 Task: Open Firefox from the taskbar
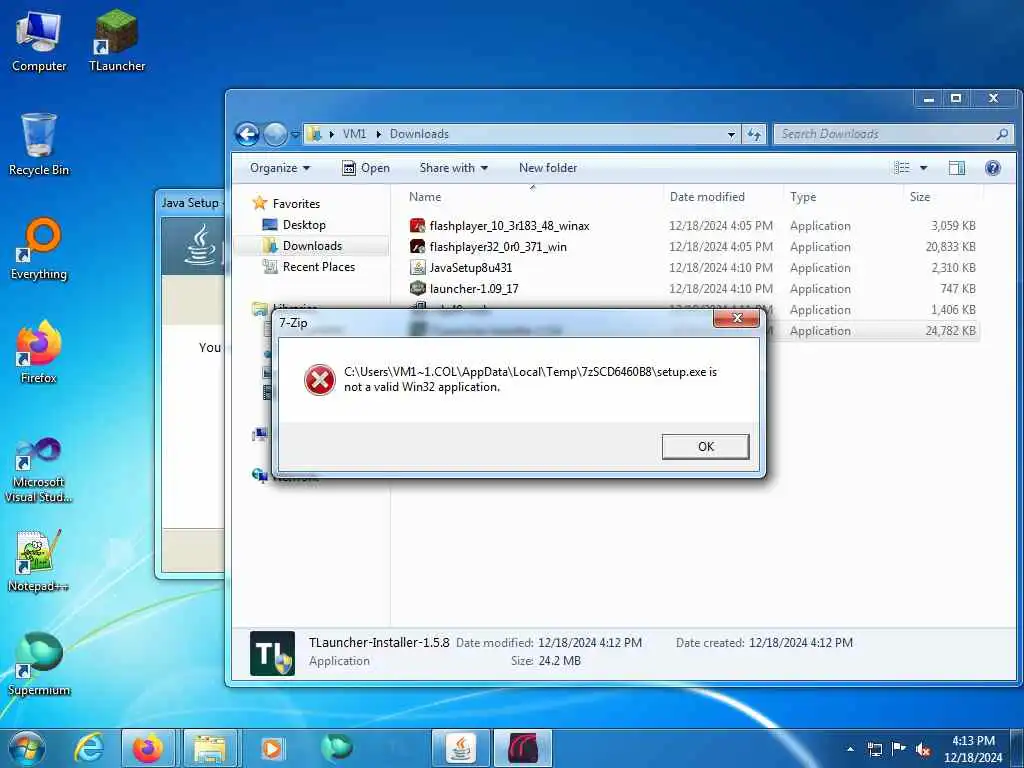tap(148, 748)
